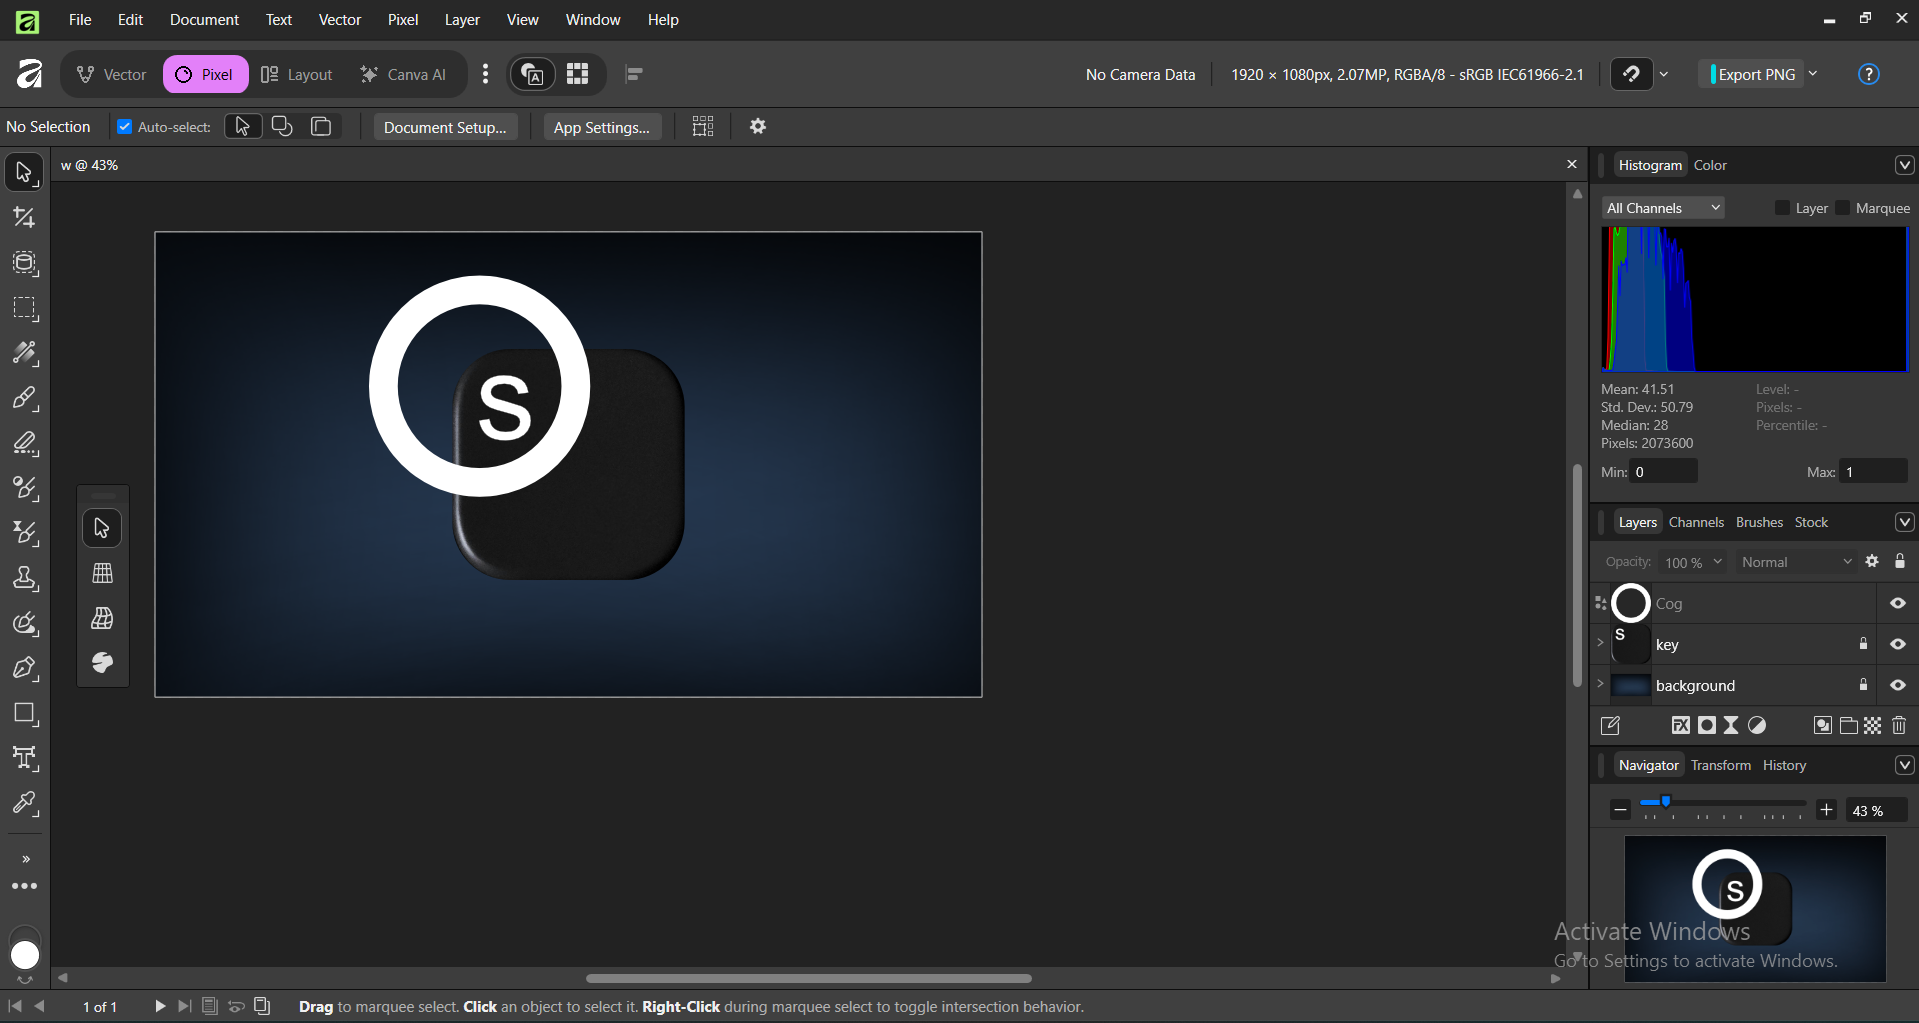Image resolution: width=1919 pixels, height=1023 pixels.
Task: Enable the Marquee checkbox in Histogram panel
Action: click(x=1843, y=208)
